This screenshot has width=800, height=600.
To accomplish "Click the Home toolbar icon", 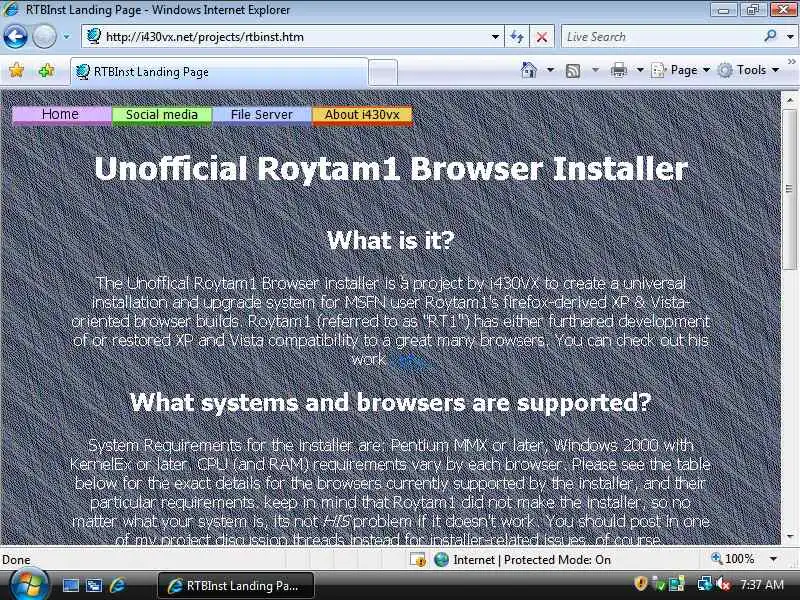I will click(529, 70).
